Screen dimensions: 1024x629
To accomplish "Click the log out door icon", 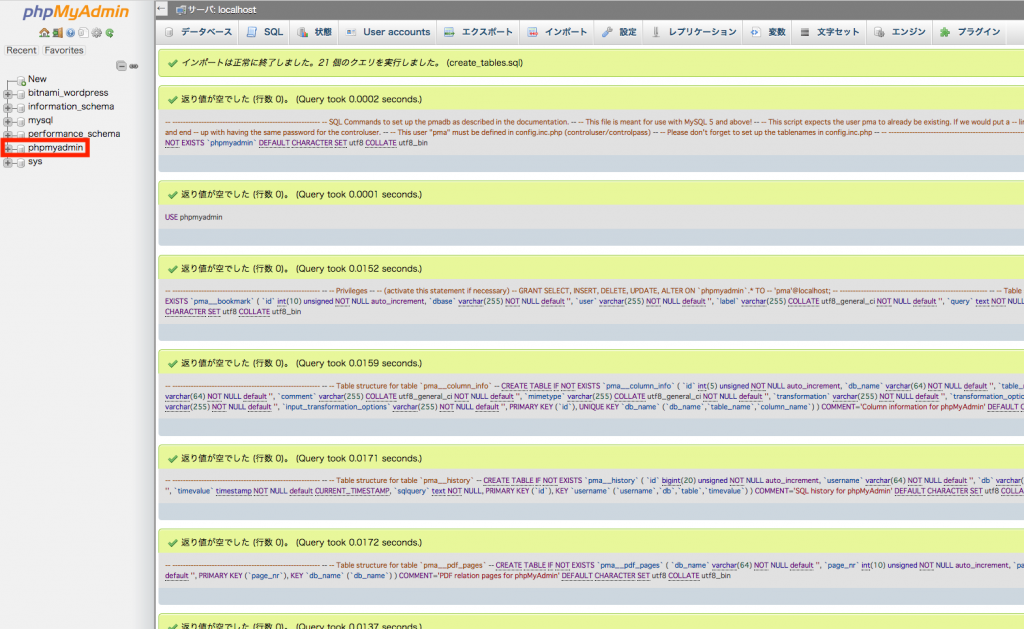I will 57,33.
